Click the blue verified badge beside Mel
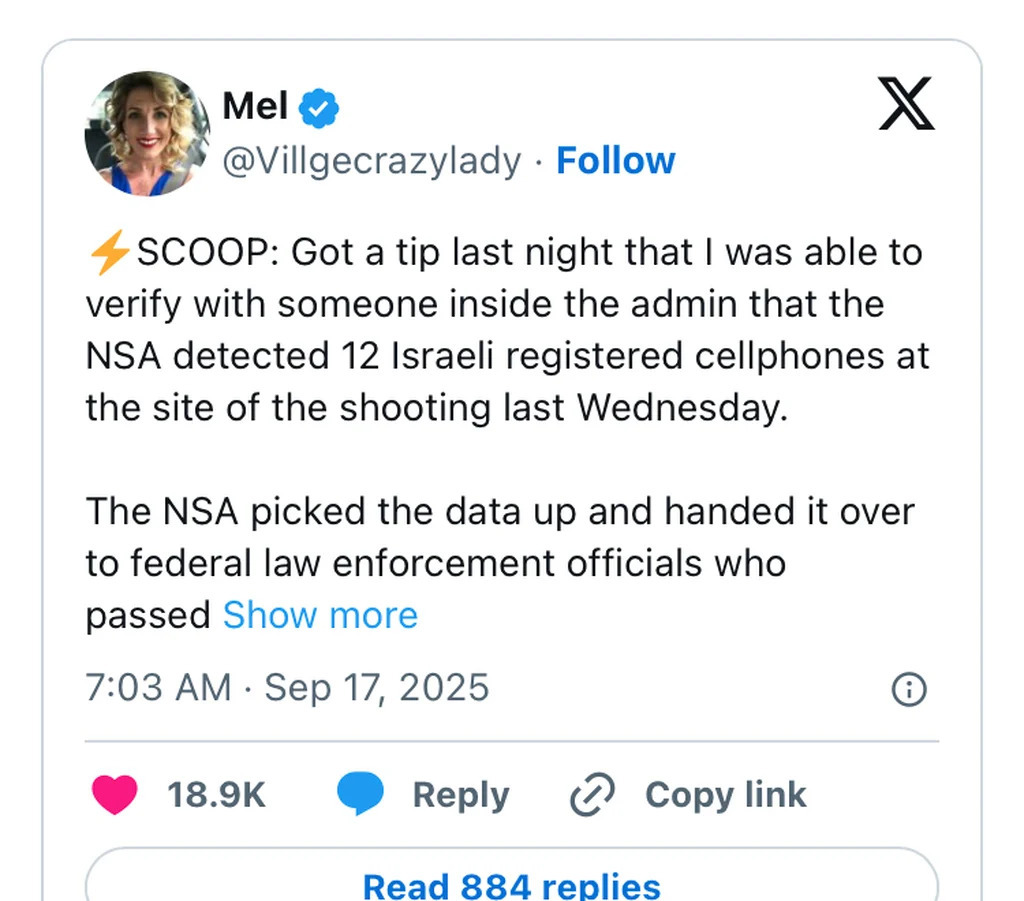 click(x=320, y=108)
